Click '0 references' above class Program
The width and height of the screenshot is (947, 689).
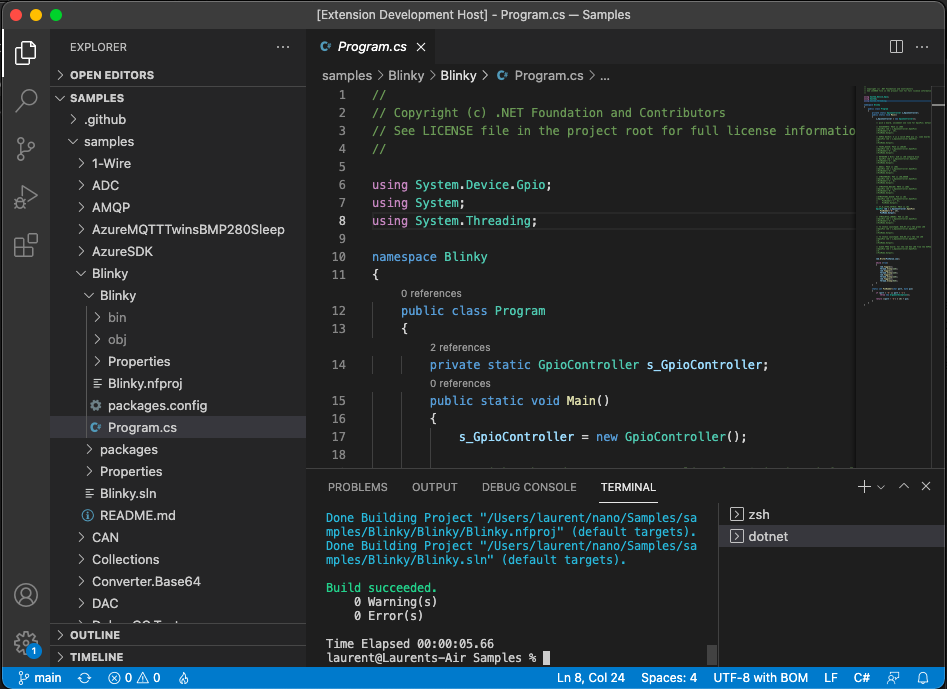(431, 293)
